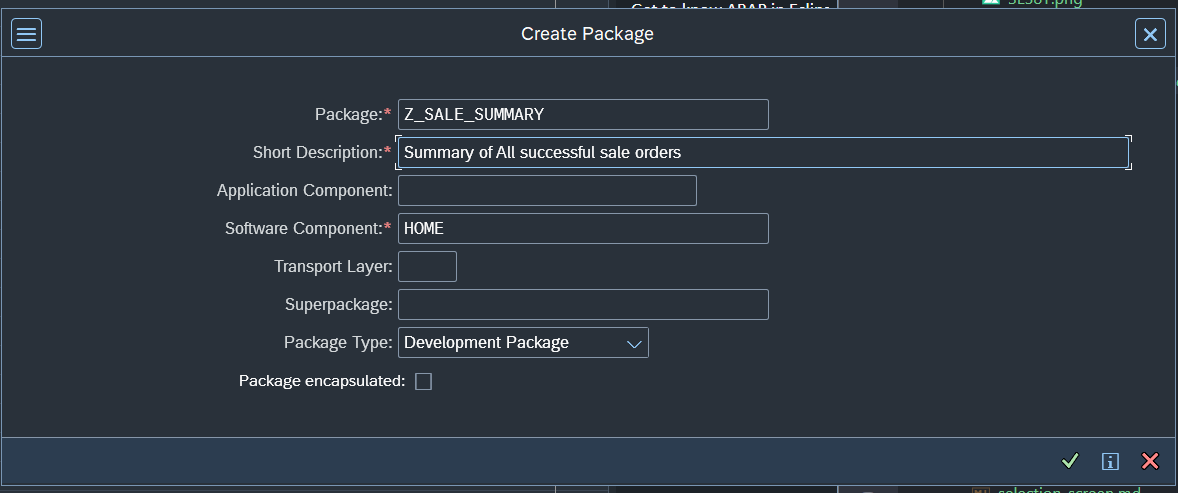The height and width of the screenshot is (493, 1178).
Task: Click the Package Type label
Action: click(x=338, y=343)
